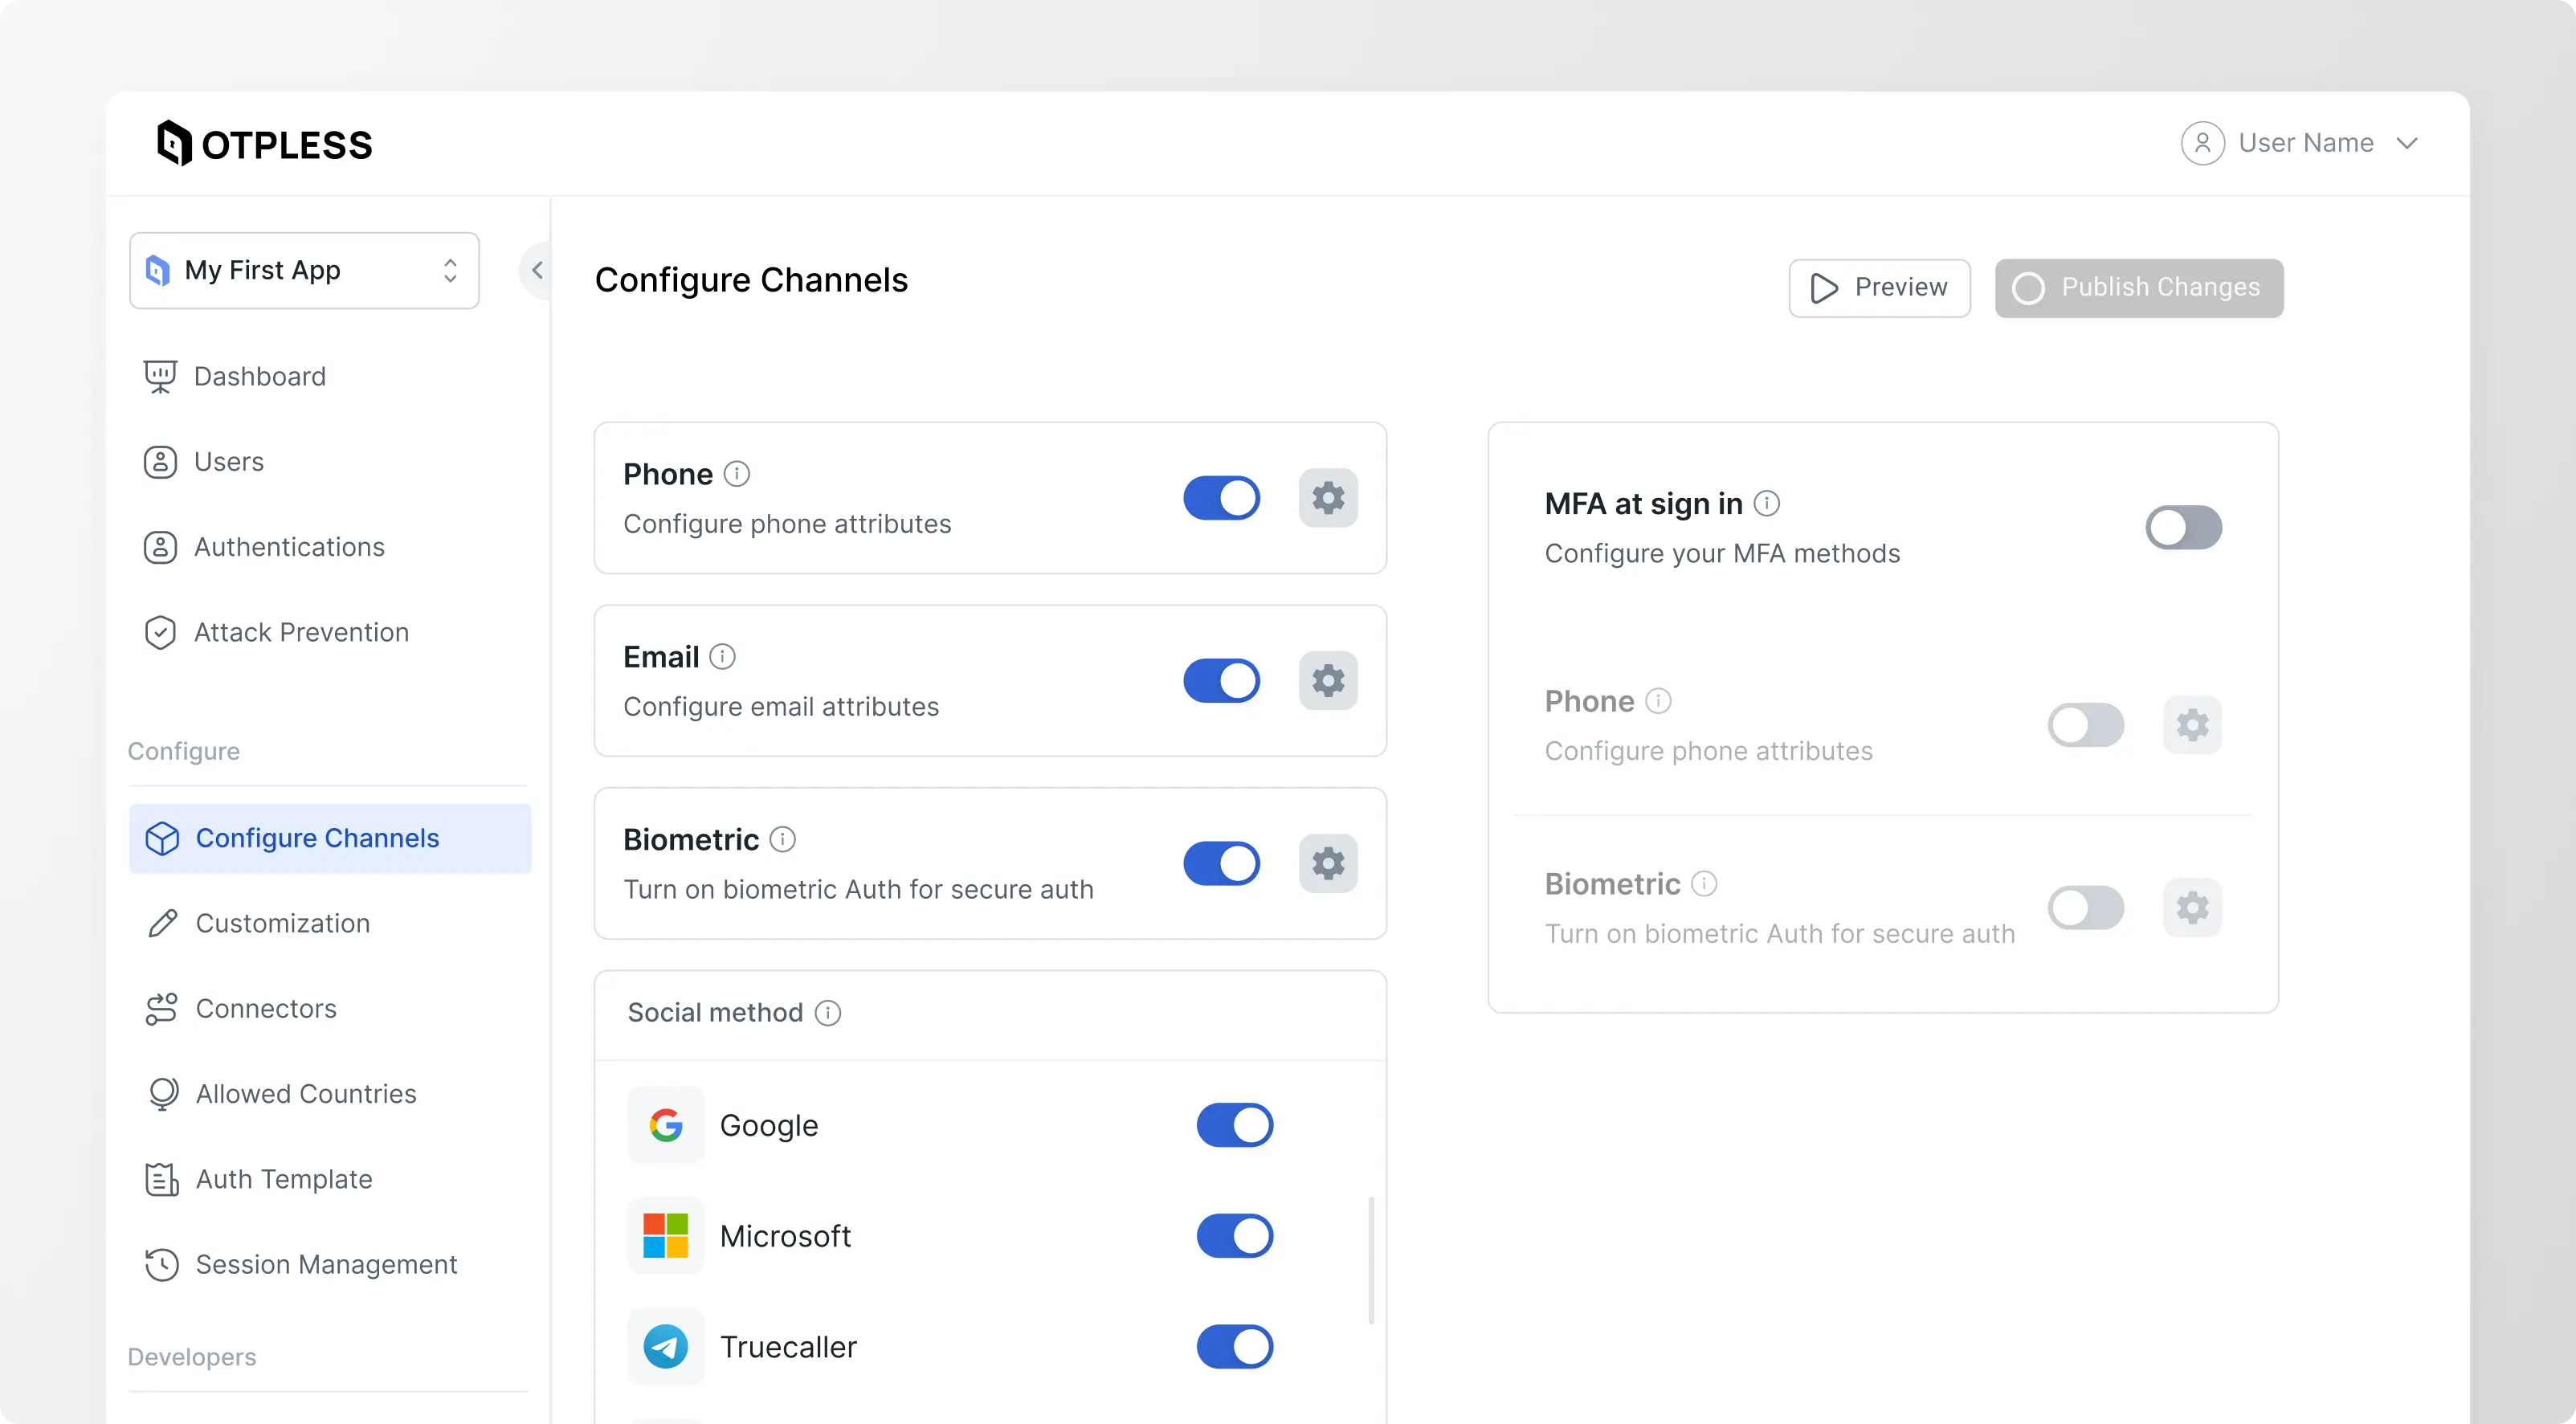The image size is (2576, 1424).
Task: Toggle the Truecaller social method off
Action: (x=1235, y=1347)
